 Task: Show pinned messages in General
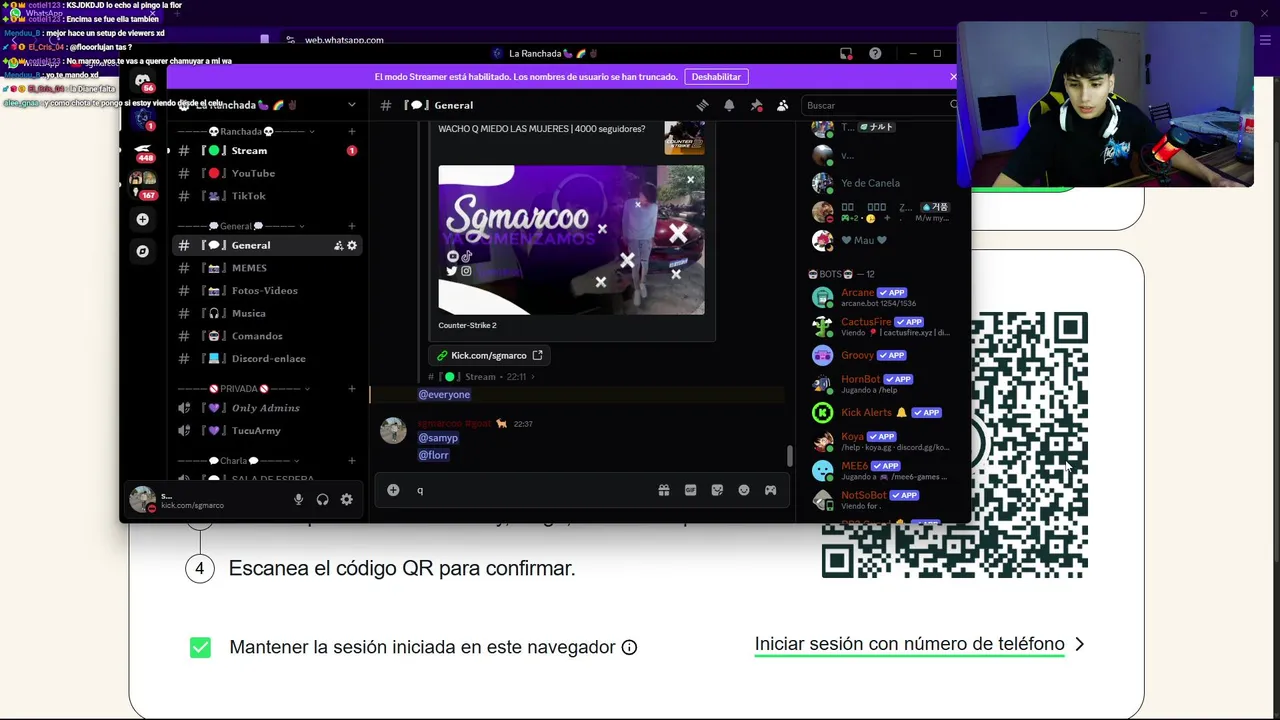[756, 105]
